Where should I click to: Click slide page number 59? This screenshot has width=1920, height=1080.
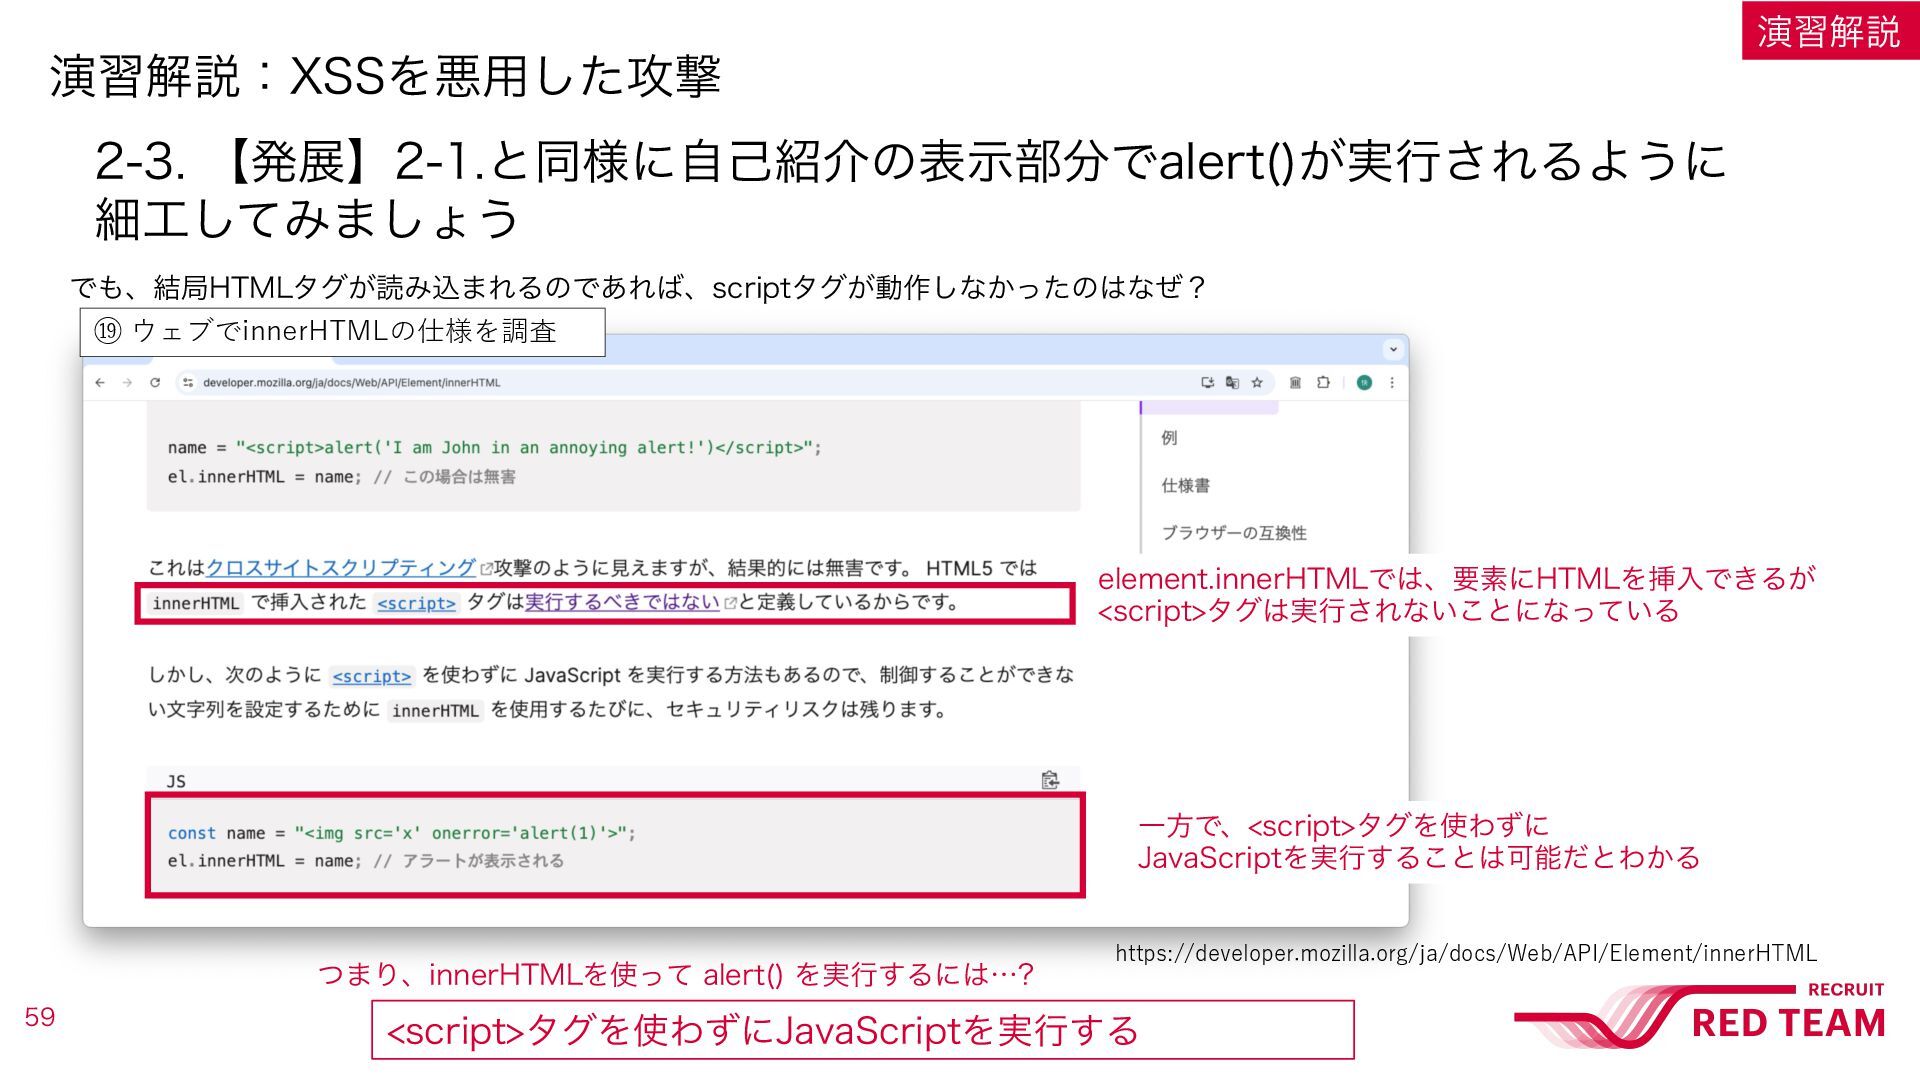40,1017
